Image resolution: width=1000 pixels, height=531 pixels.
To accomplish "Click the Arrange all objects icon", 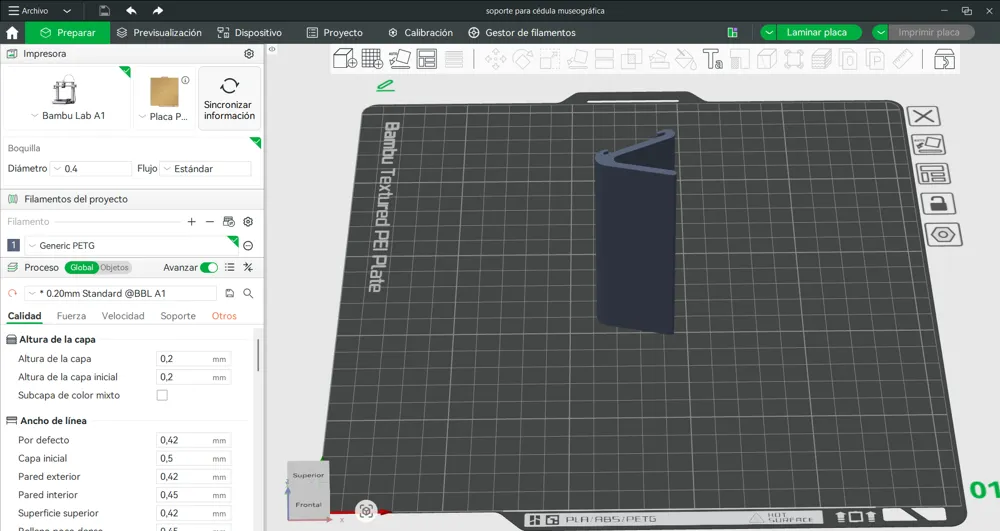I will (x=427, y=59).
